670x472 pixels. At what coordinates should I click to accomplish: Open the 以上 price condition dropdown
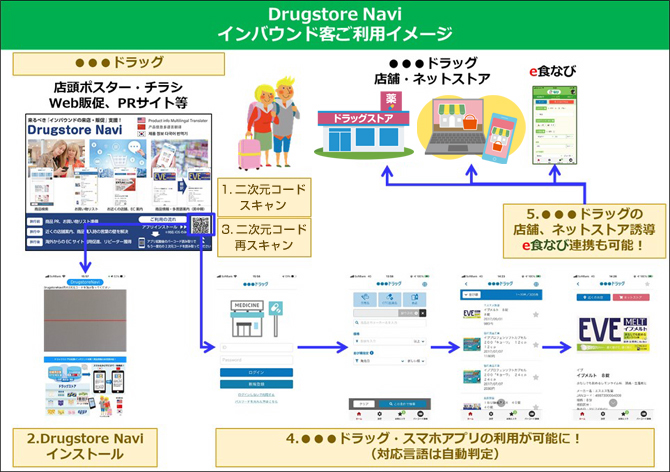[419, 341]
